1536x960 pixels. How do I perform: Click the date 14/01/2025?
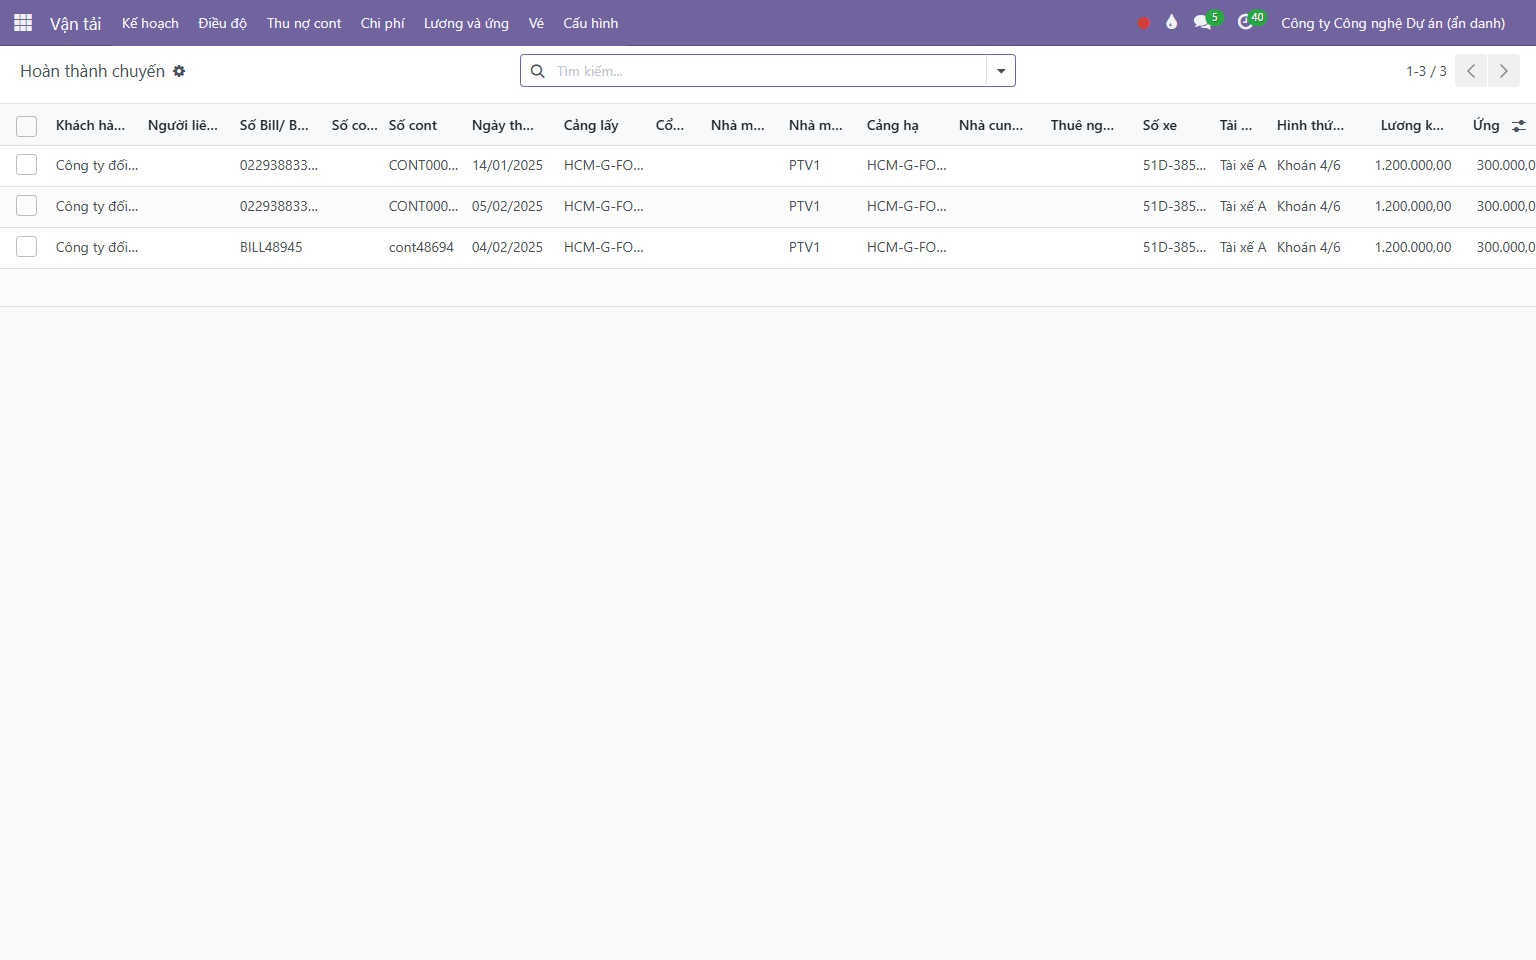click(507, 165)
